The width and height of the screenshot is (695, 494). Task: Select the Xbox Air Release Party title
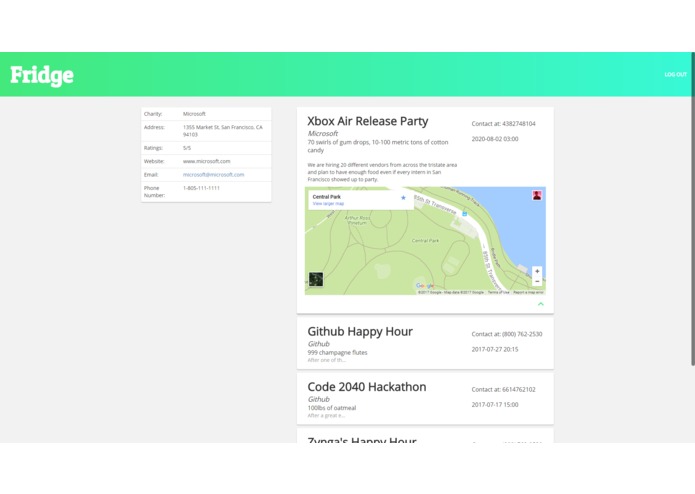(367, 121)
